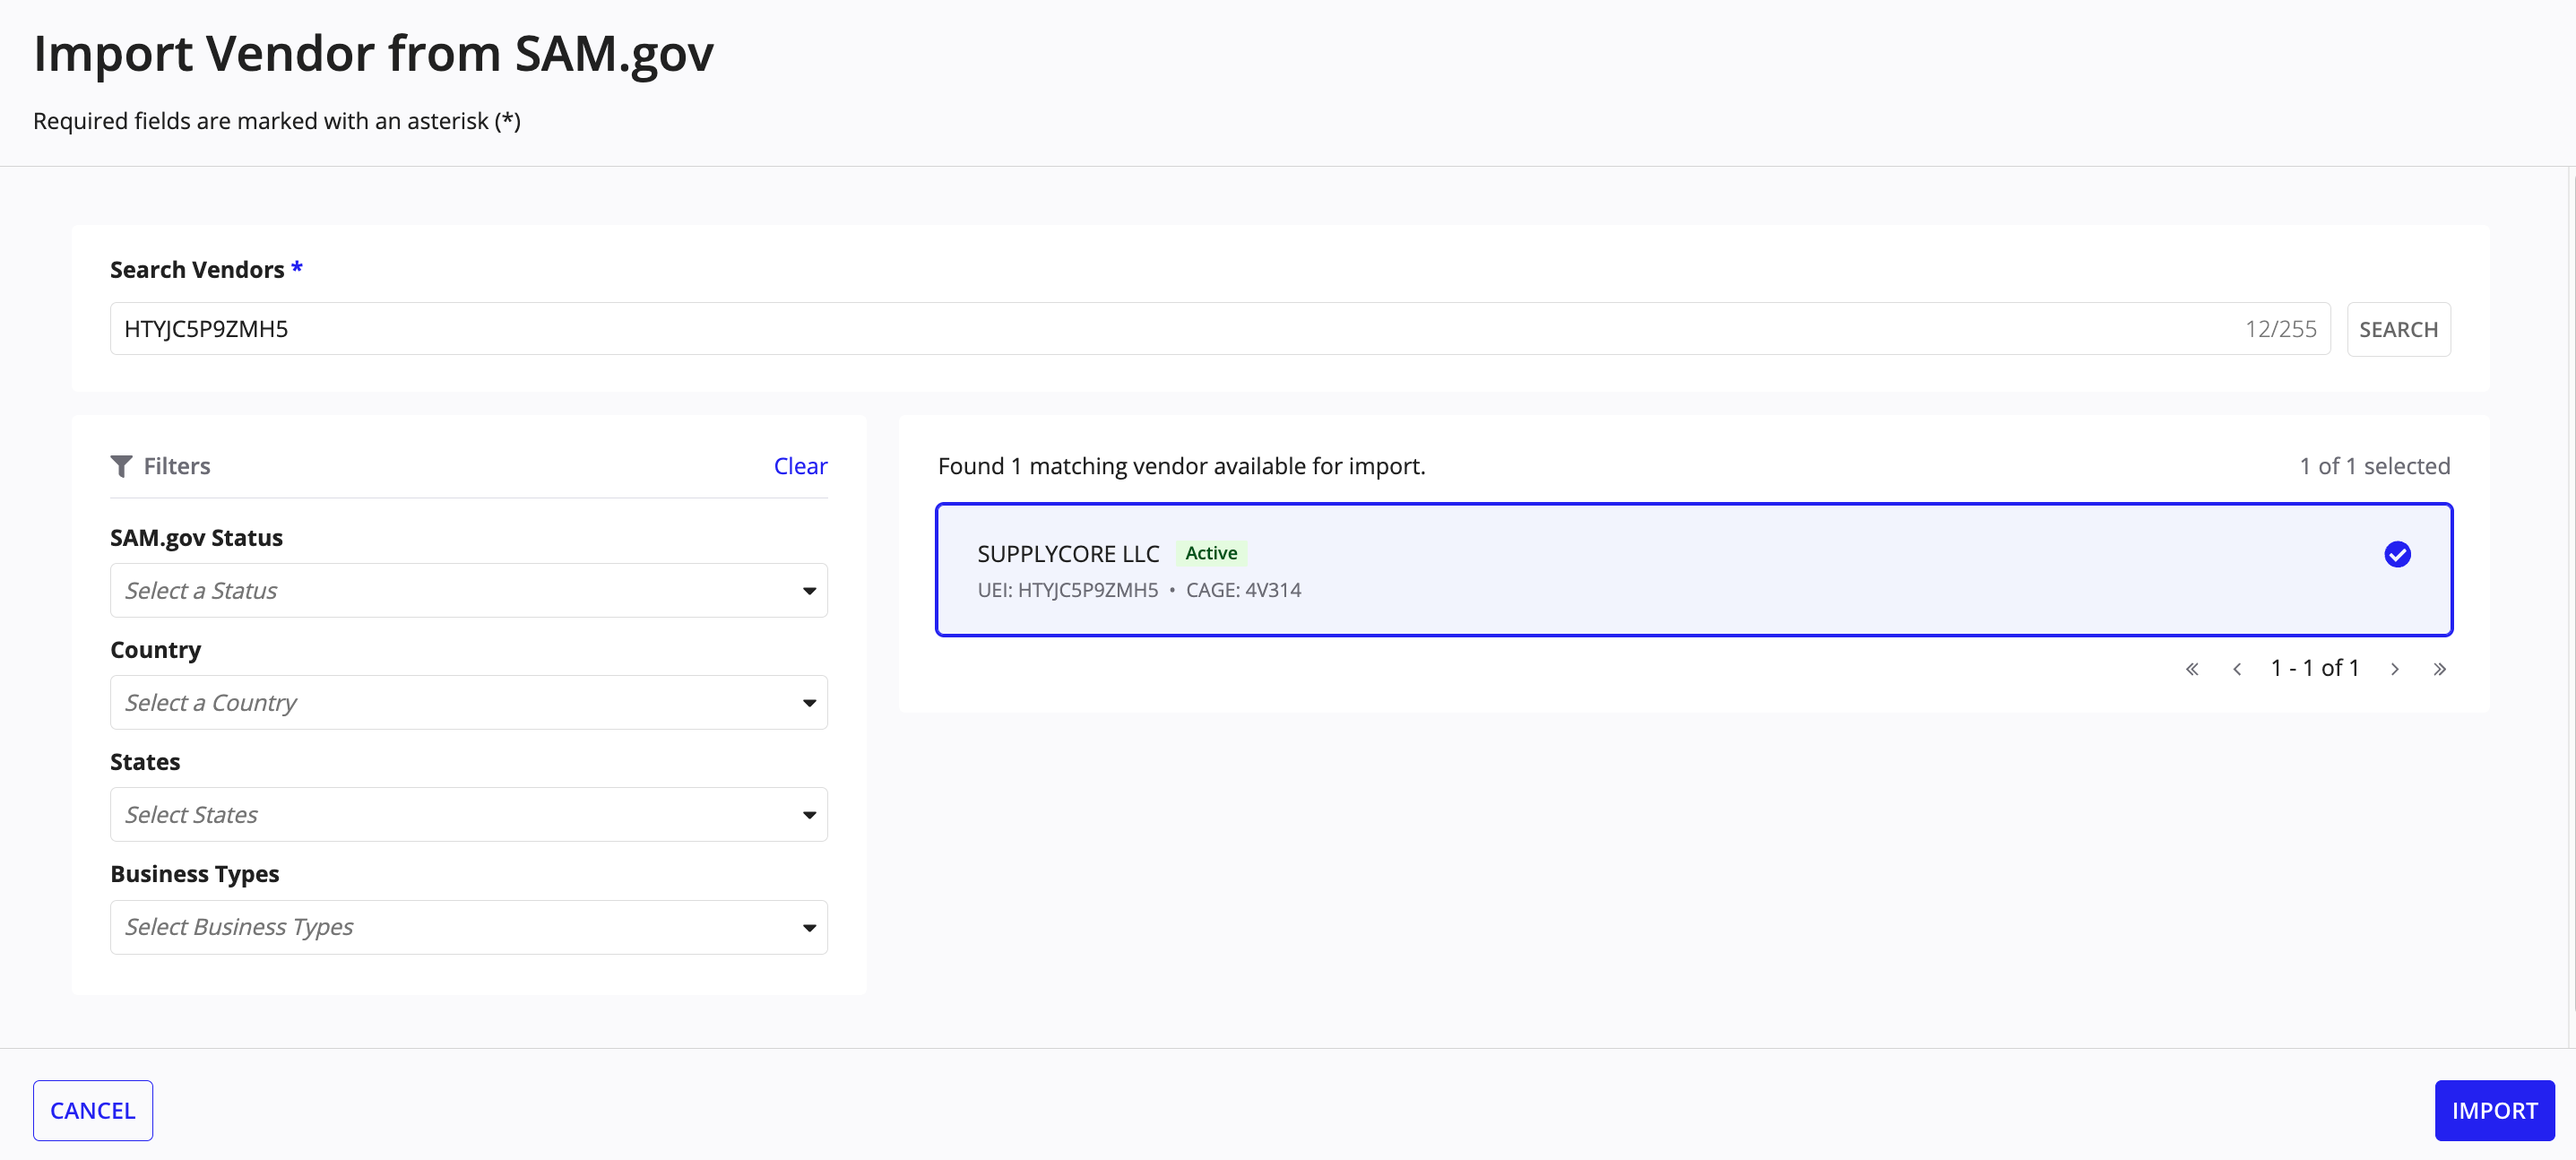Screen dimensions: 2576x1160
Task: Toggle the SUPPLYCORE LLC selection checkmark
Action: point(2397,554)
